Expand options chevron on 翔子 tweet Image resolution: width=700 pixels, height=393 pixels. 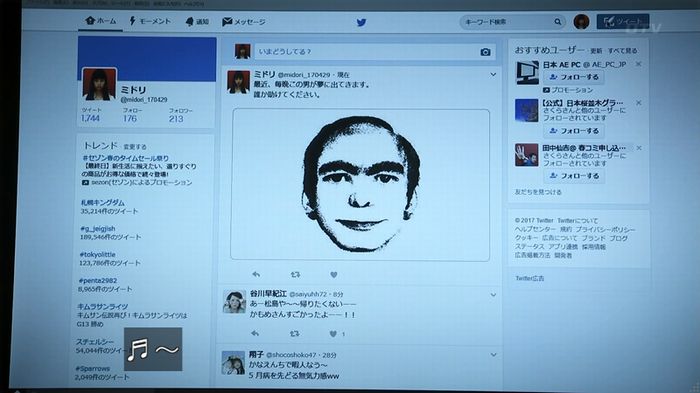[x=493, y=355]
